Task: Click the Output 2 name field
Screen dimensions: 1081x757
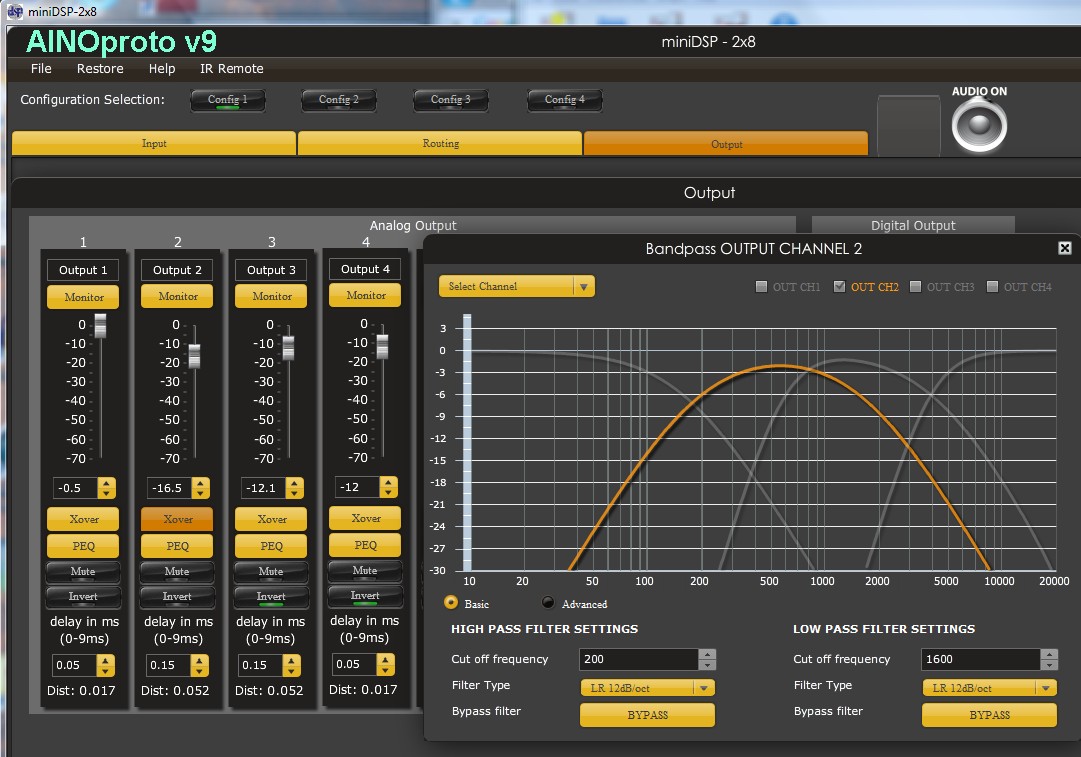Action: click(x=177, y=270)
